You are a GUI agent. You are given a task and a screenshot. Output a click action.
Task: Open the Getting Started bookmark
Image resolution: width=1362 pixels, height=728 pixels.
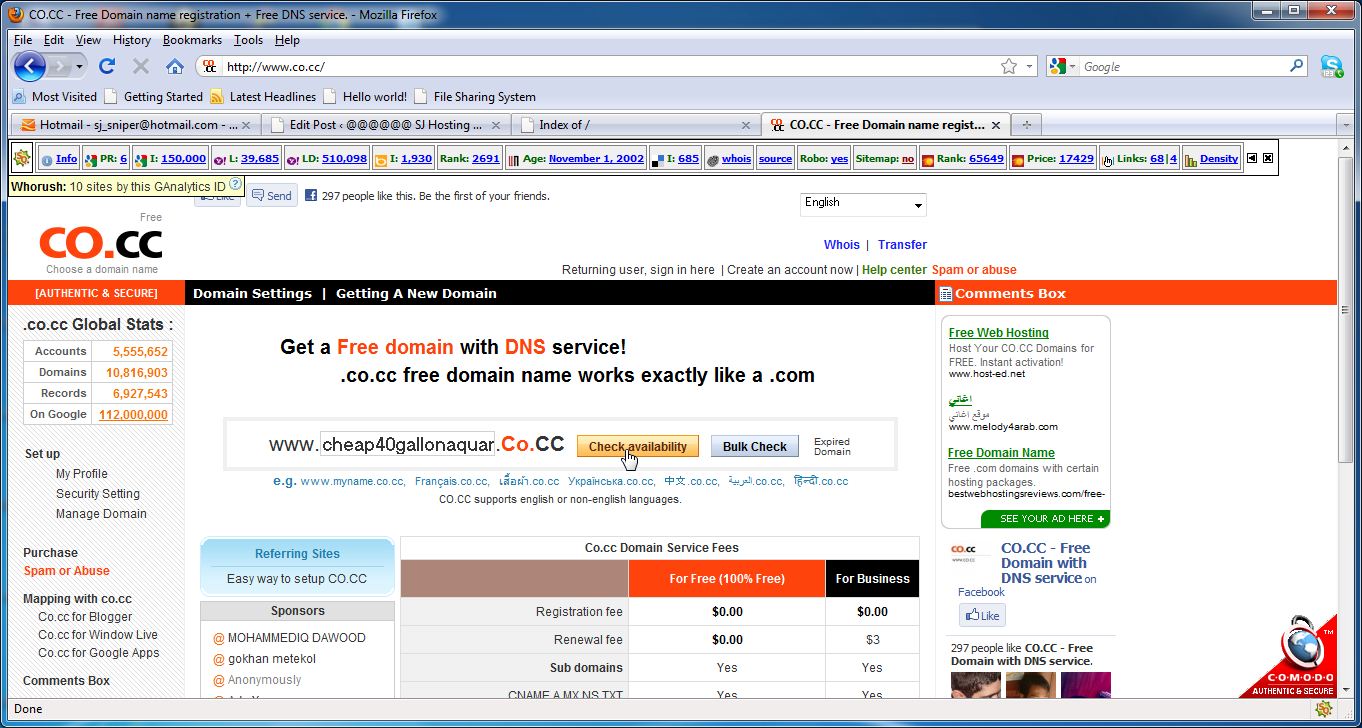(153, 97)
